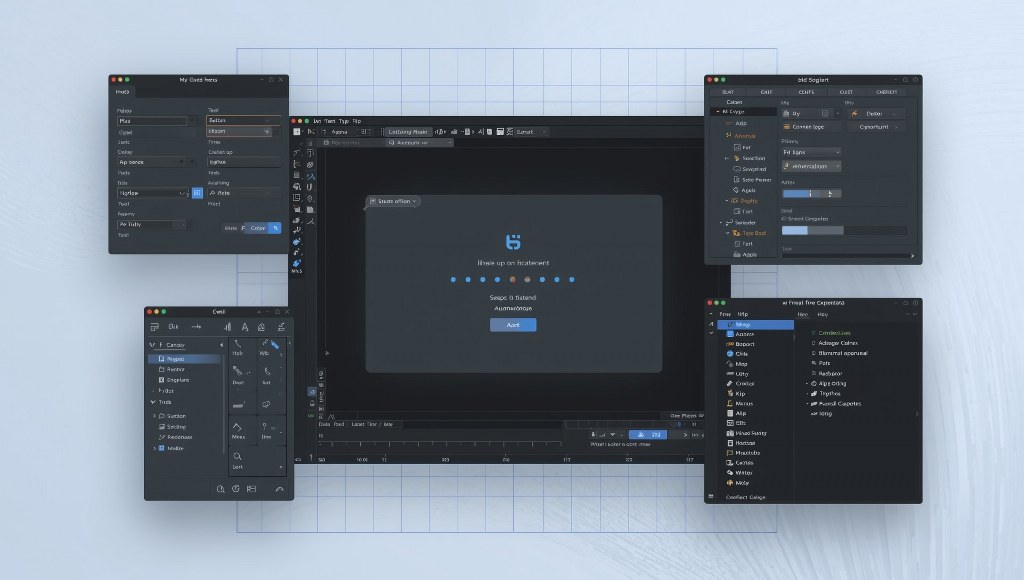Collapse the Type Bool node in bld Soglart tree
Image resolution: width=1024 pixels, height=580 pixels.
click(728, 233)
